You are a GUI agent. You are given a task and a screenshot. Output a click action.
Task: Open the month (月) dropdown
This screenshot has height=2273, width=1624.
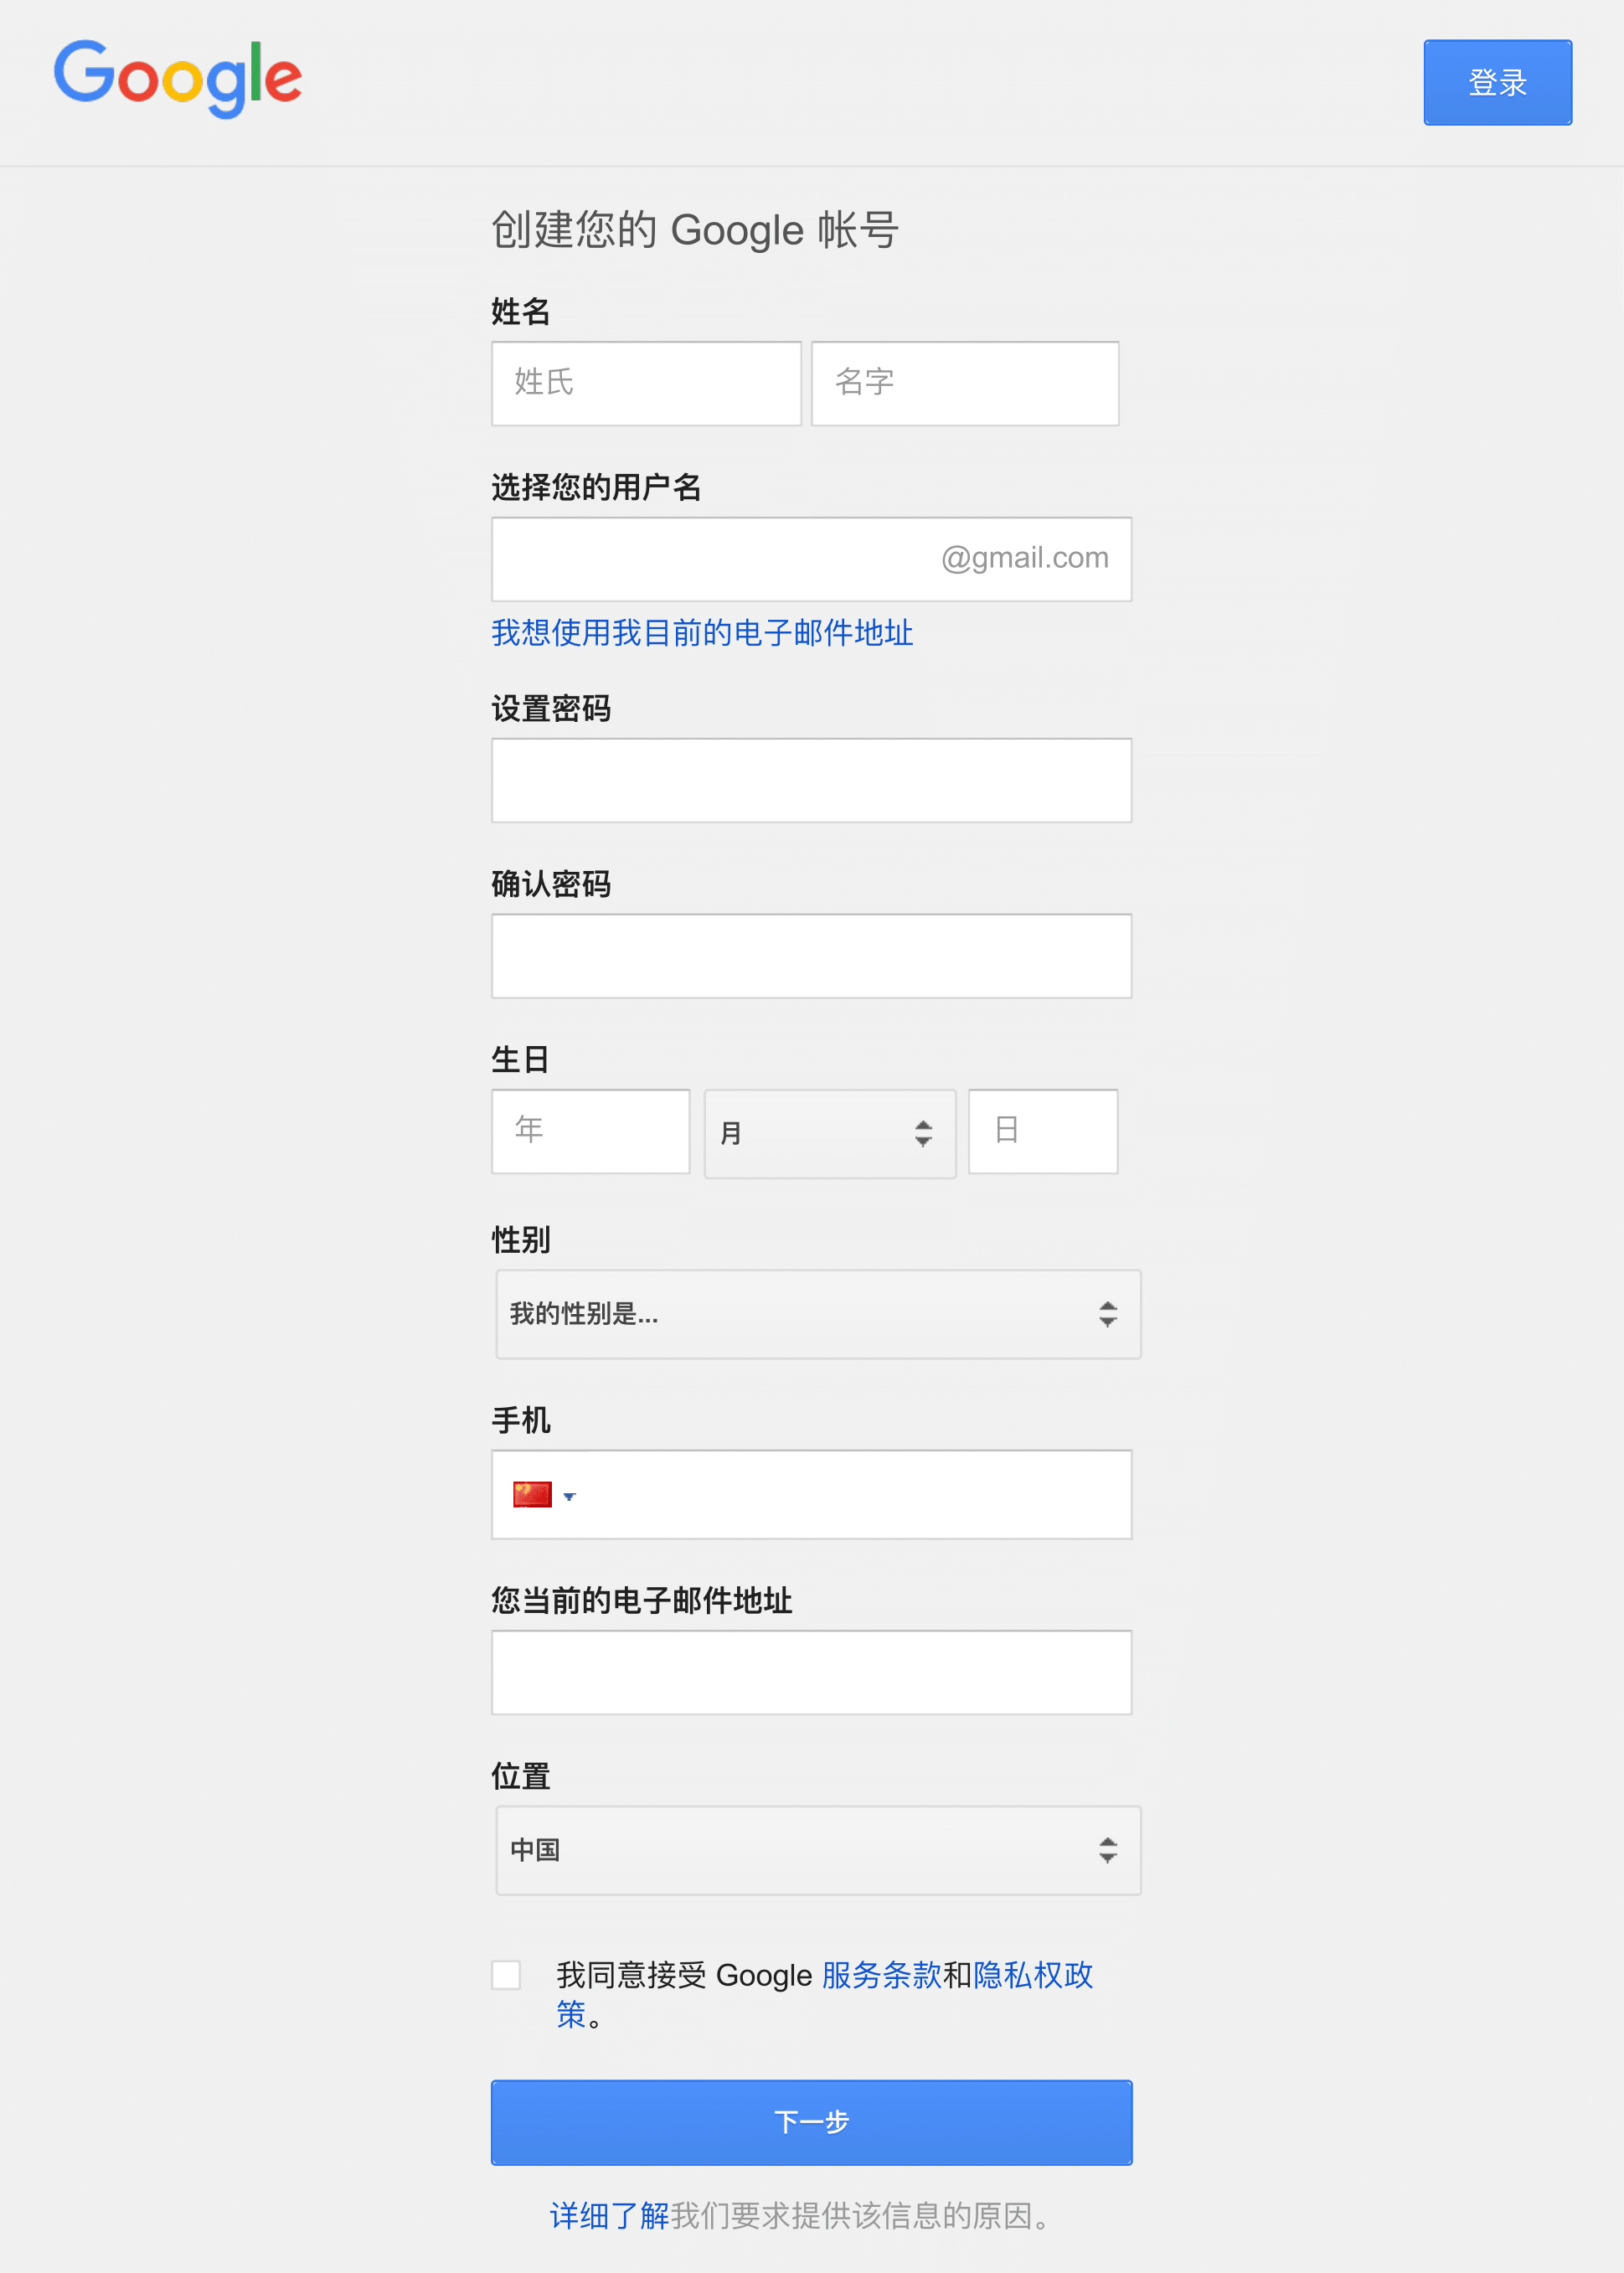pos(829,1133)
